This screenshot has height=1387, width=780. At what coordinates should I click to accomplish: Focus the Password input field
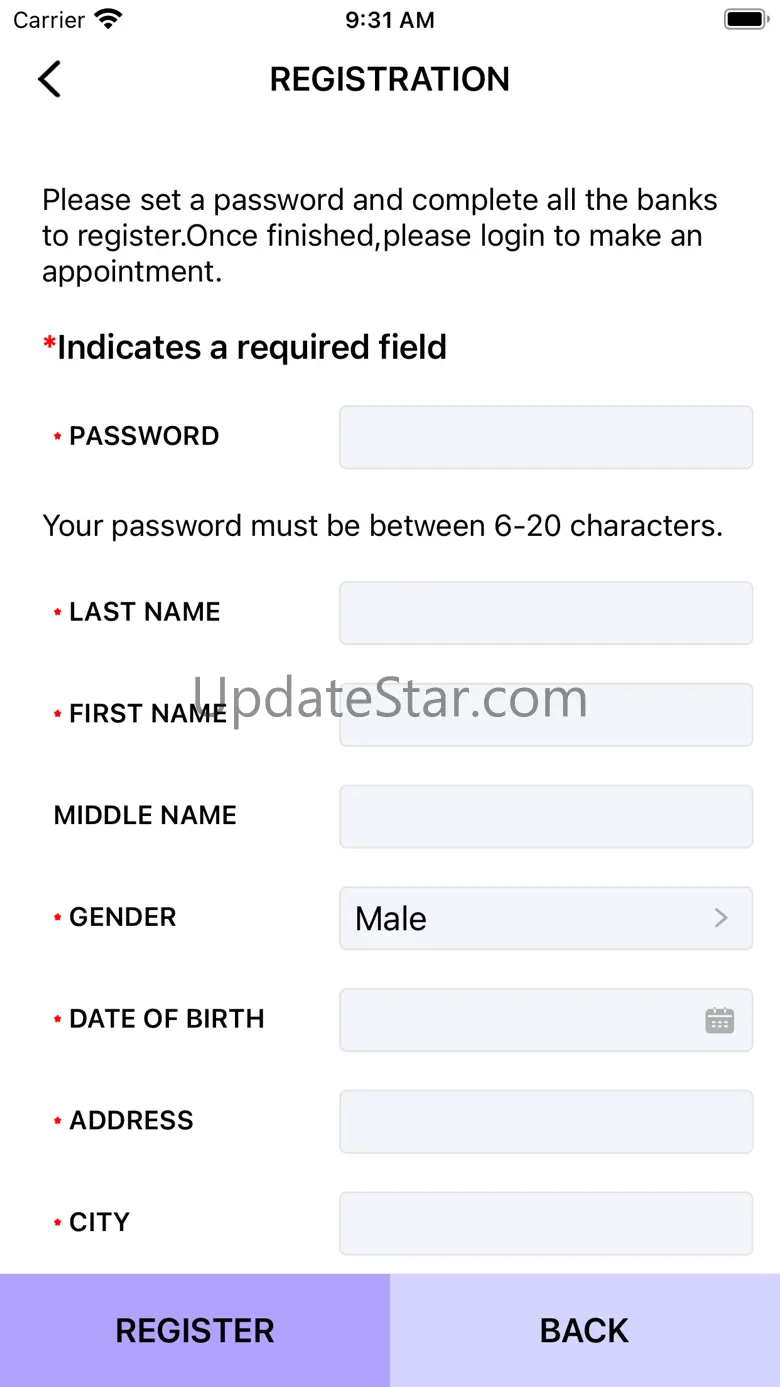click(x=545, y=437)
